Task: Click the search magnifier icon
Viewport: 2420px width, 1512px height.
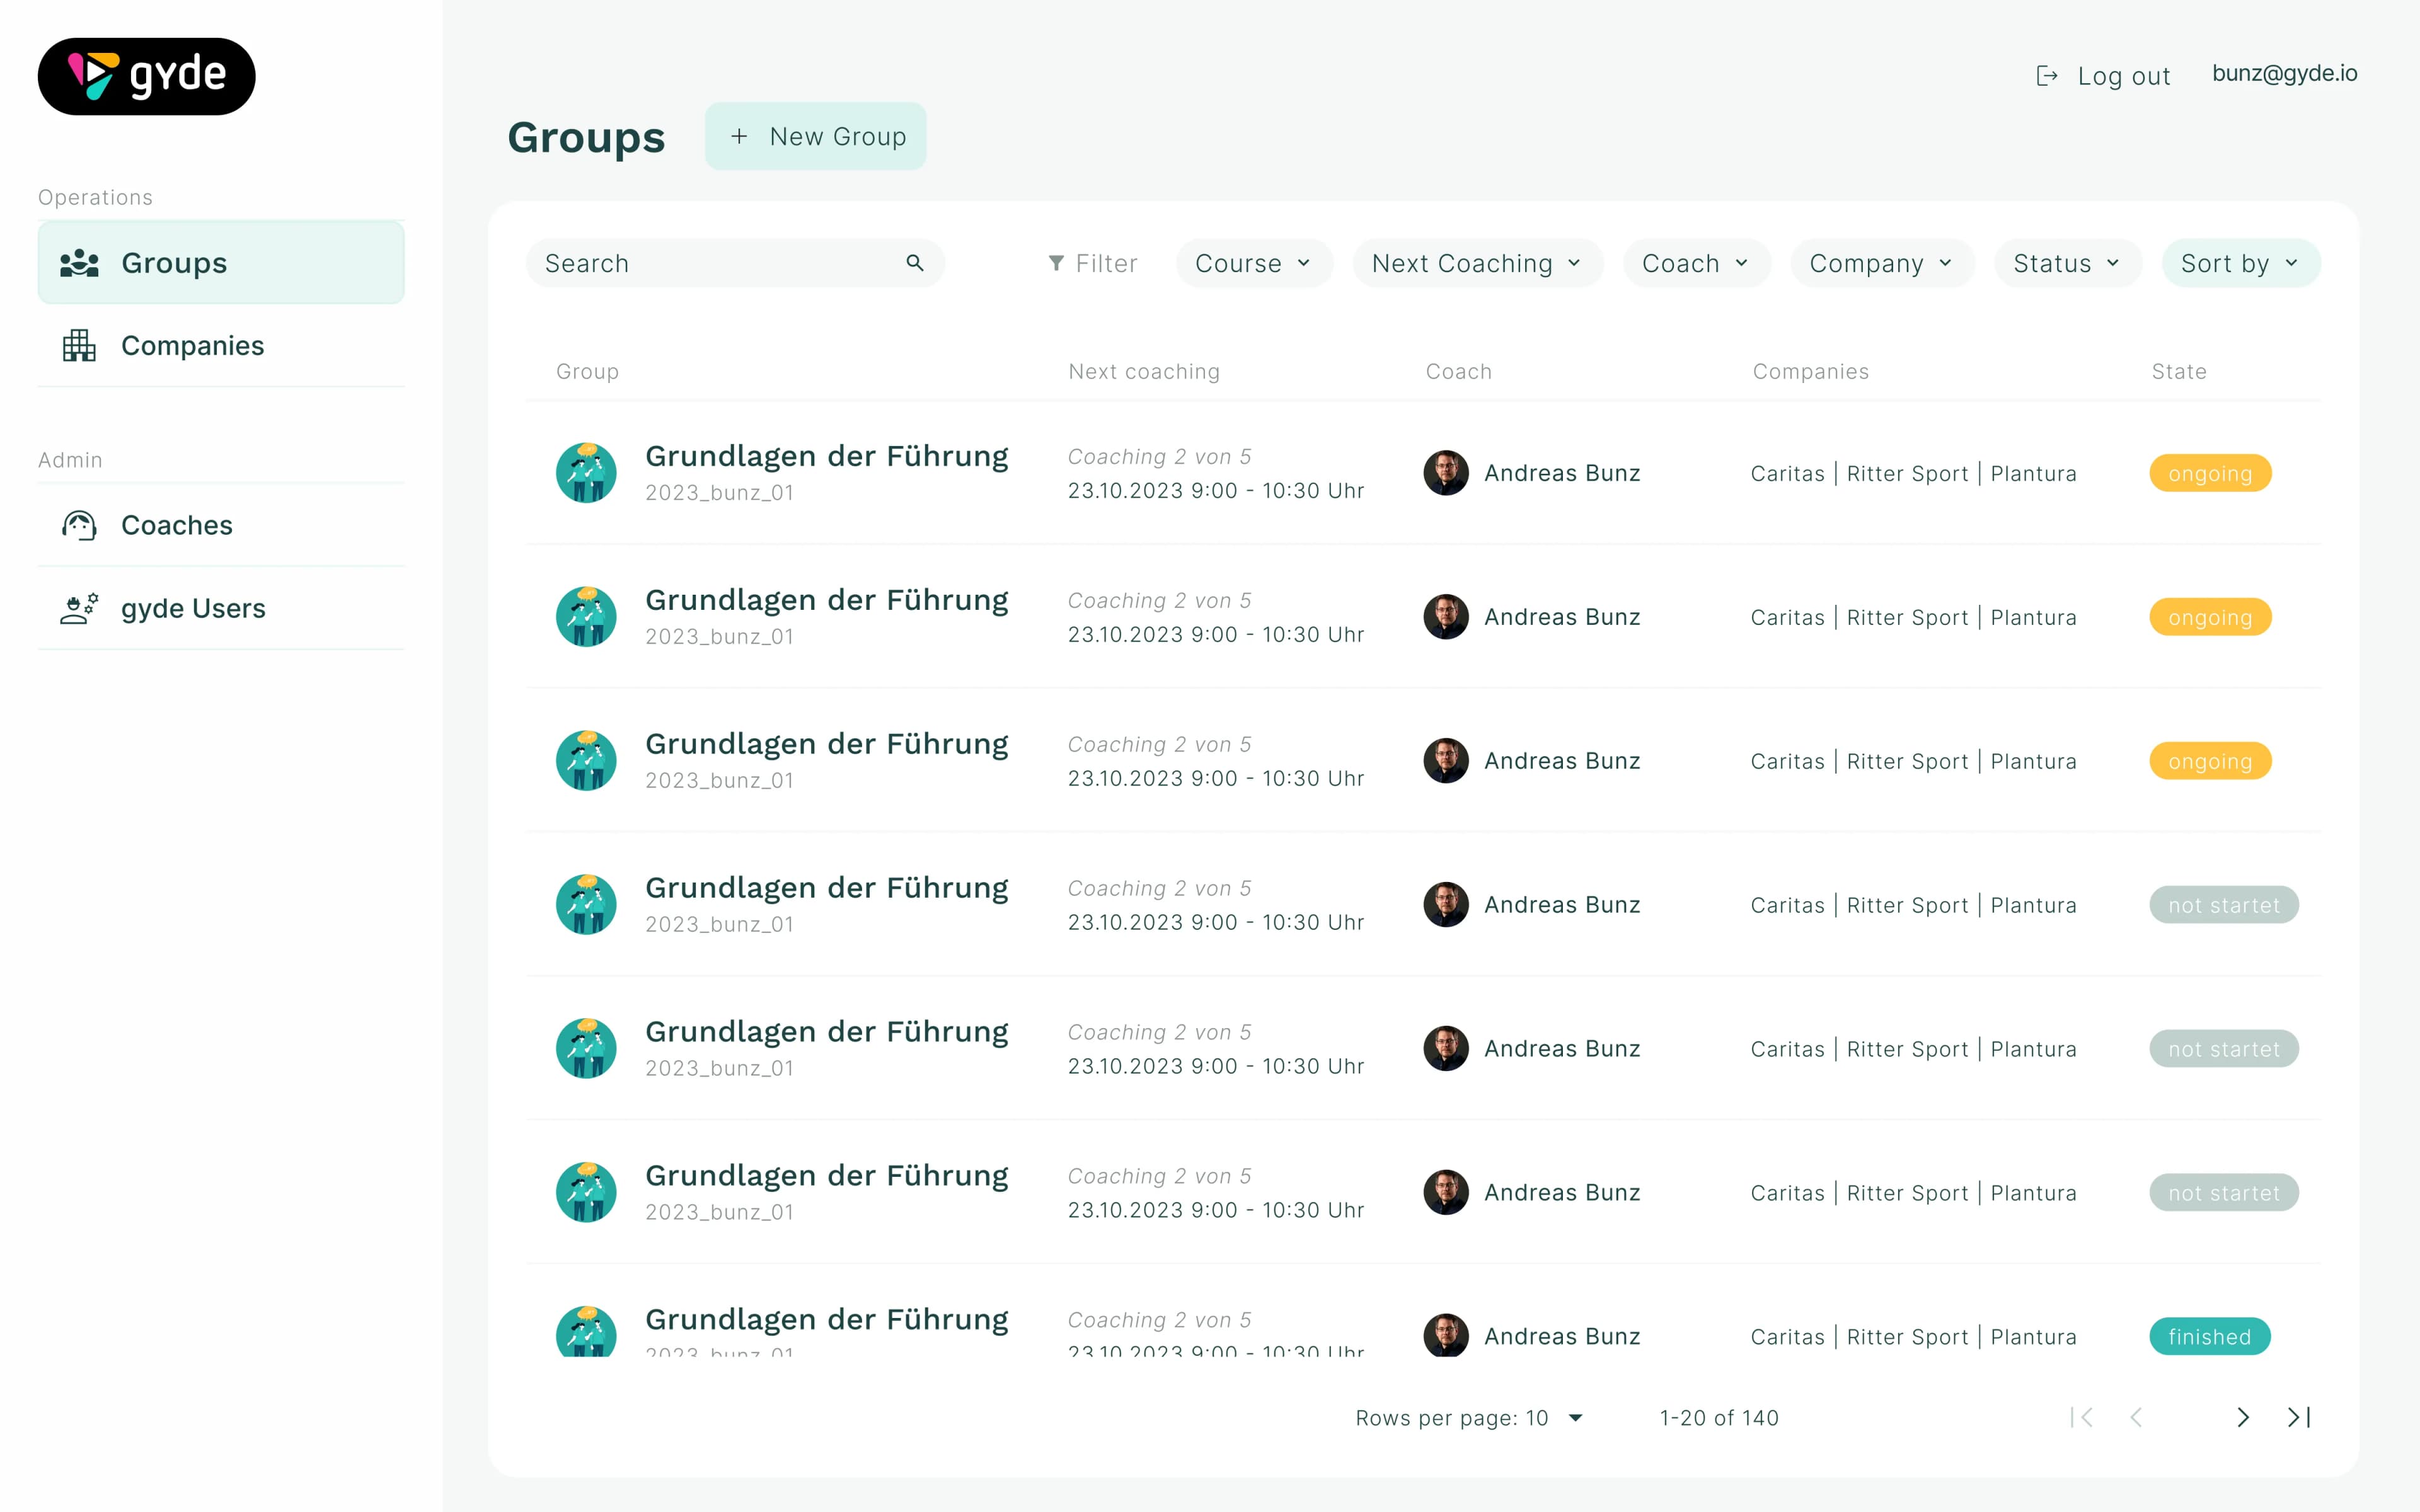Action: [x=914, y=263]
